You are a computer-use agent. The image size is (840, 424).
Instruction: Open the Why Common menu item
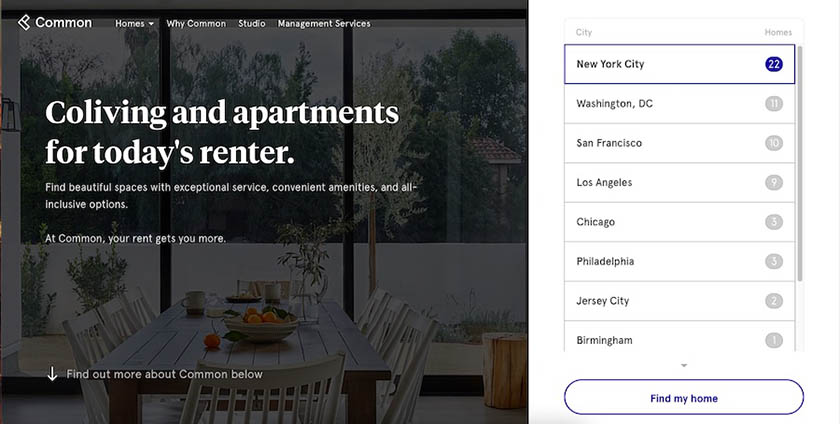196,24
